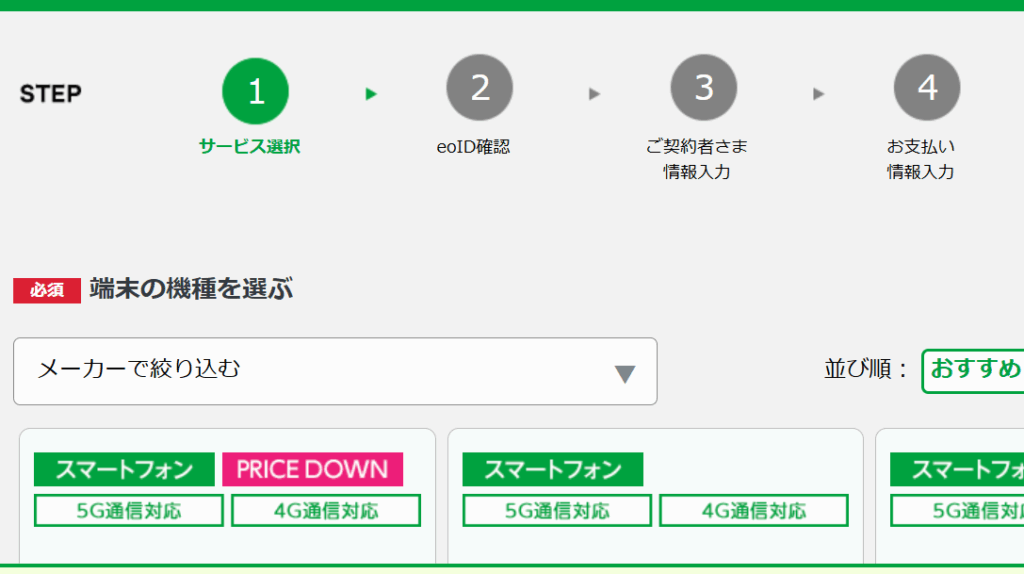Click the gray arrow after step 3
Image resolution: width=1024 pixels, height=574 pixels.
coord(819,94)
